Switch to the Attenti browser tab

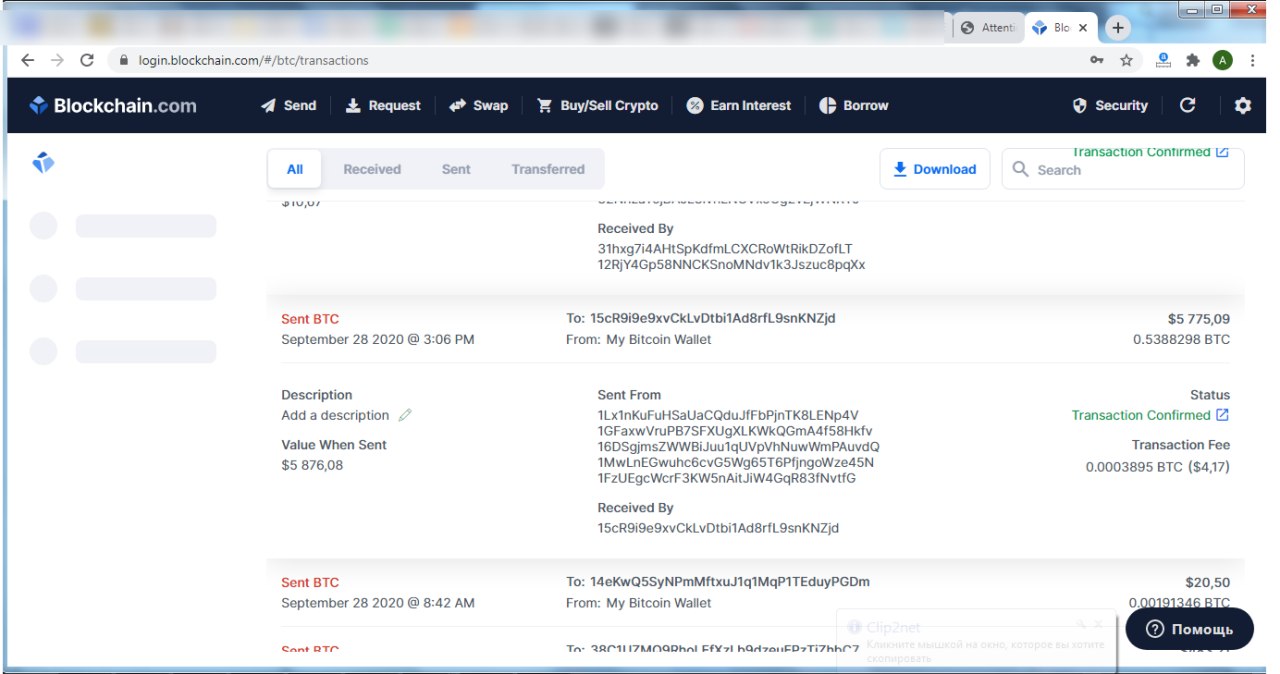point(987,28)
